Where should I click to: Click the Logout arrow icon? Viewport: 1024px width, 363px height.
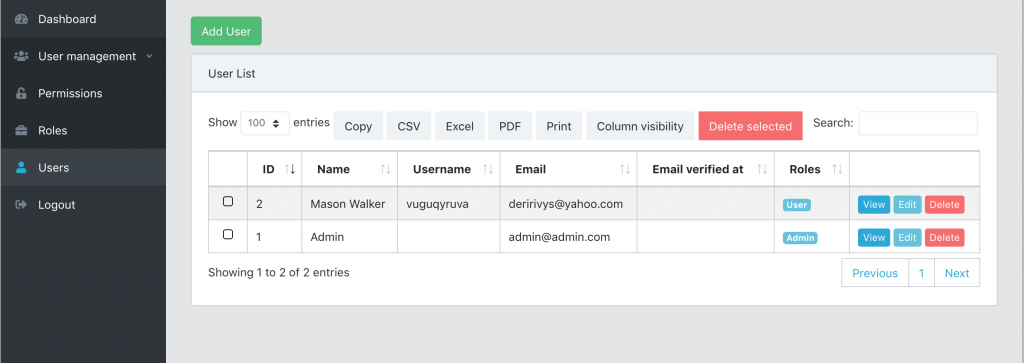21,205
